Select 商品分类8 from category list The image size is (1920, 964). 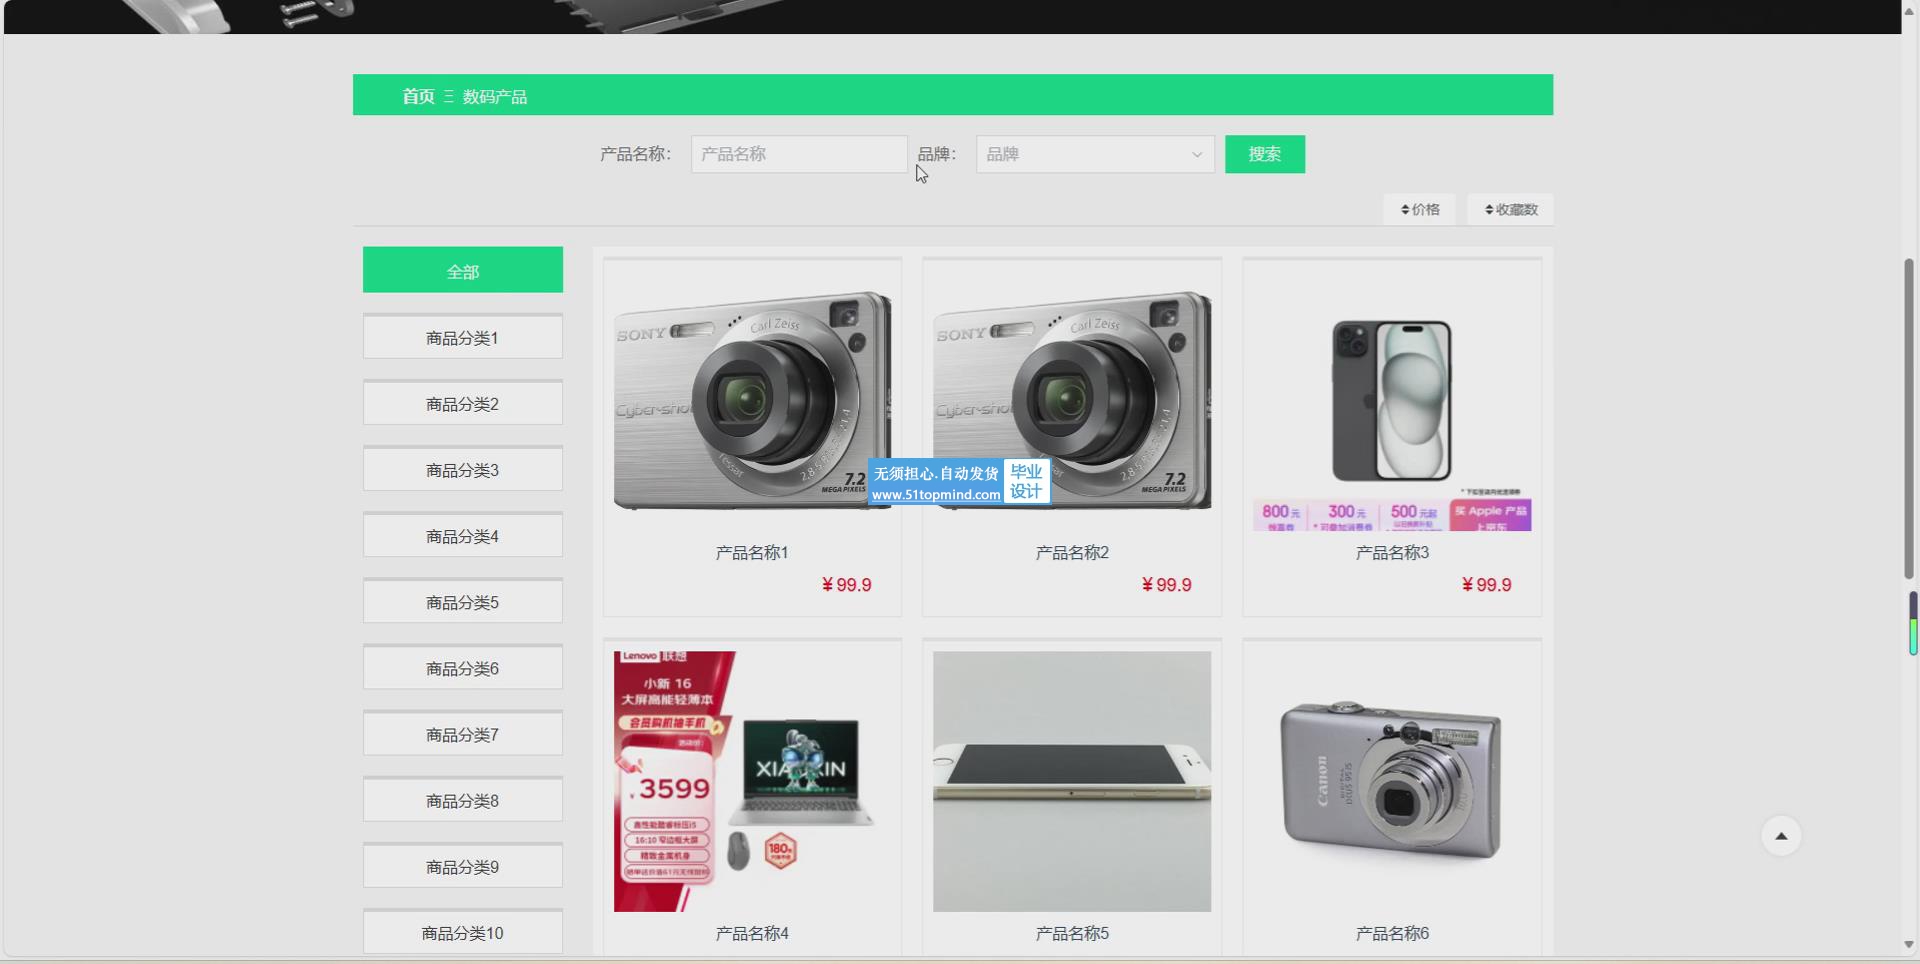click(x=462, y=800)
